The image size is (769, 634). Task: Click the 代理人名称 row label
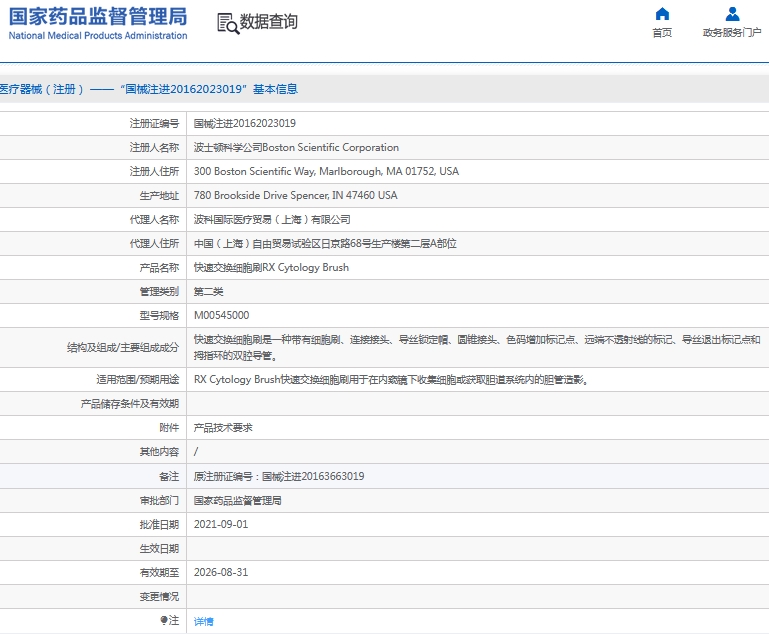154,219
